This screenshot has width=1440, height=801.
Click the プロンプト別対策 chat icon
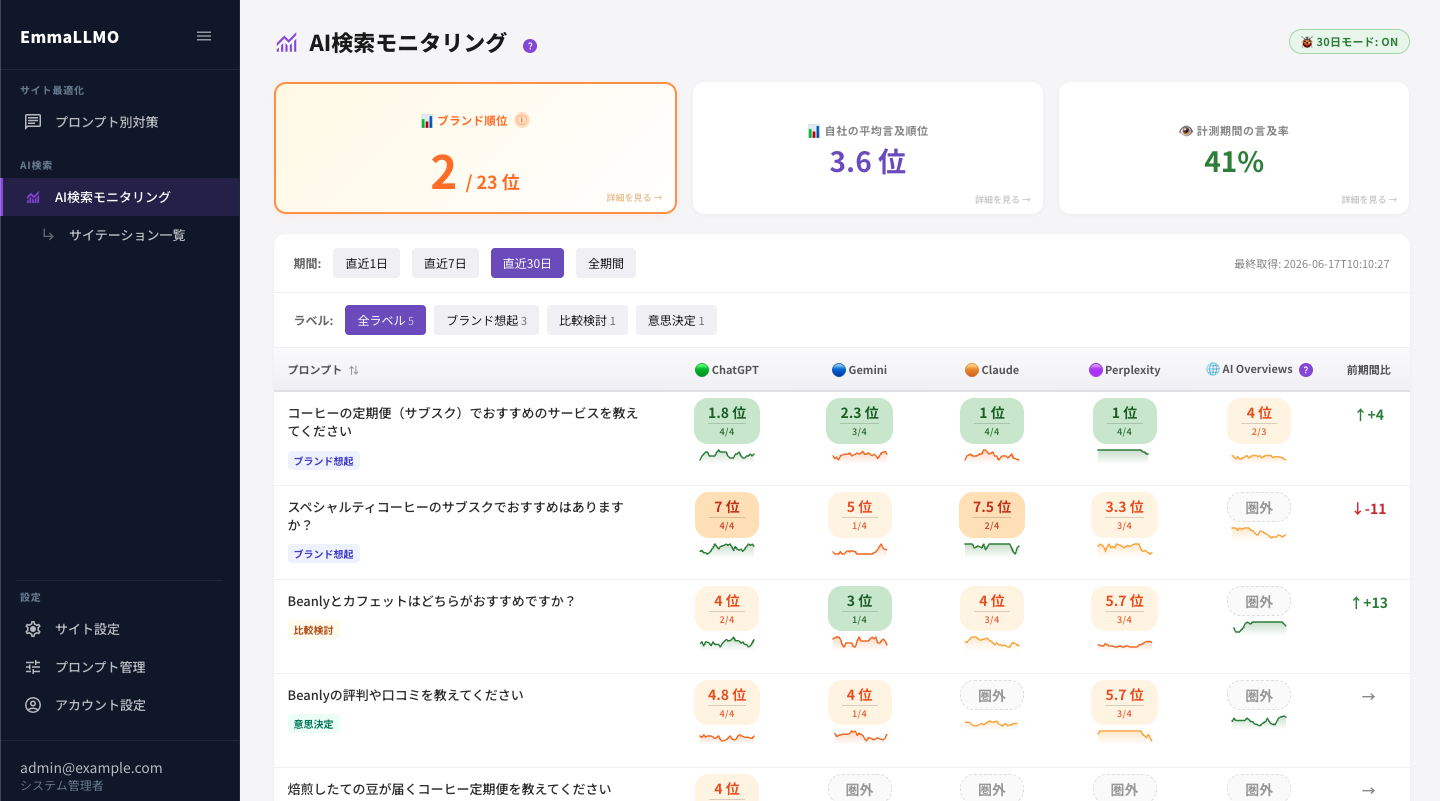pos(33,122)
